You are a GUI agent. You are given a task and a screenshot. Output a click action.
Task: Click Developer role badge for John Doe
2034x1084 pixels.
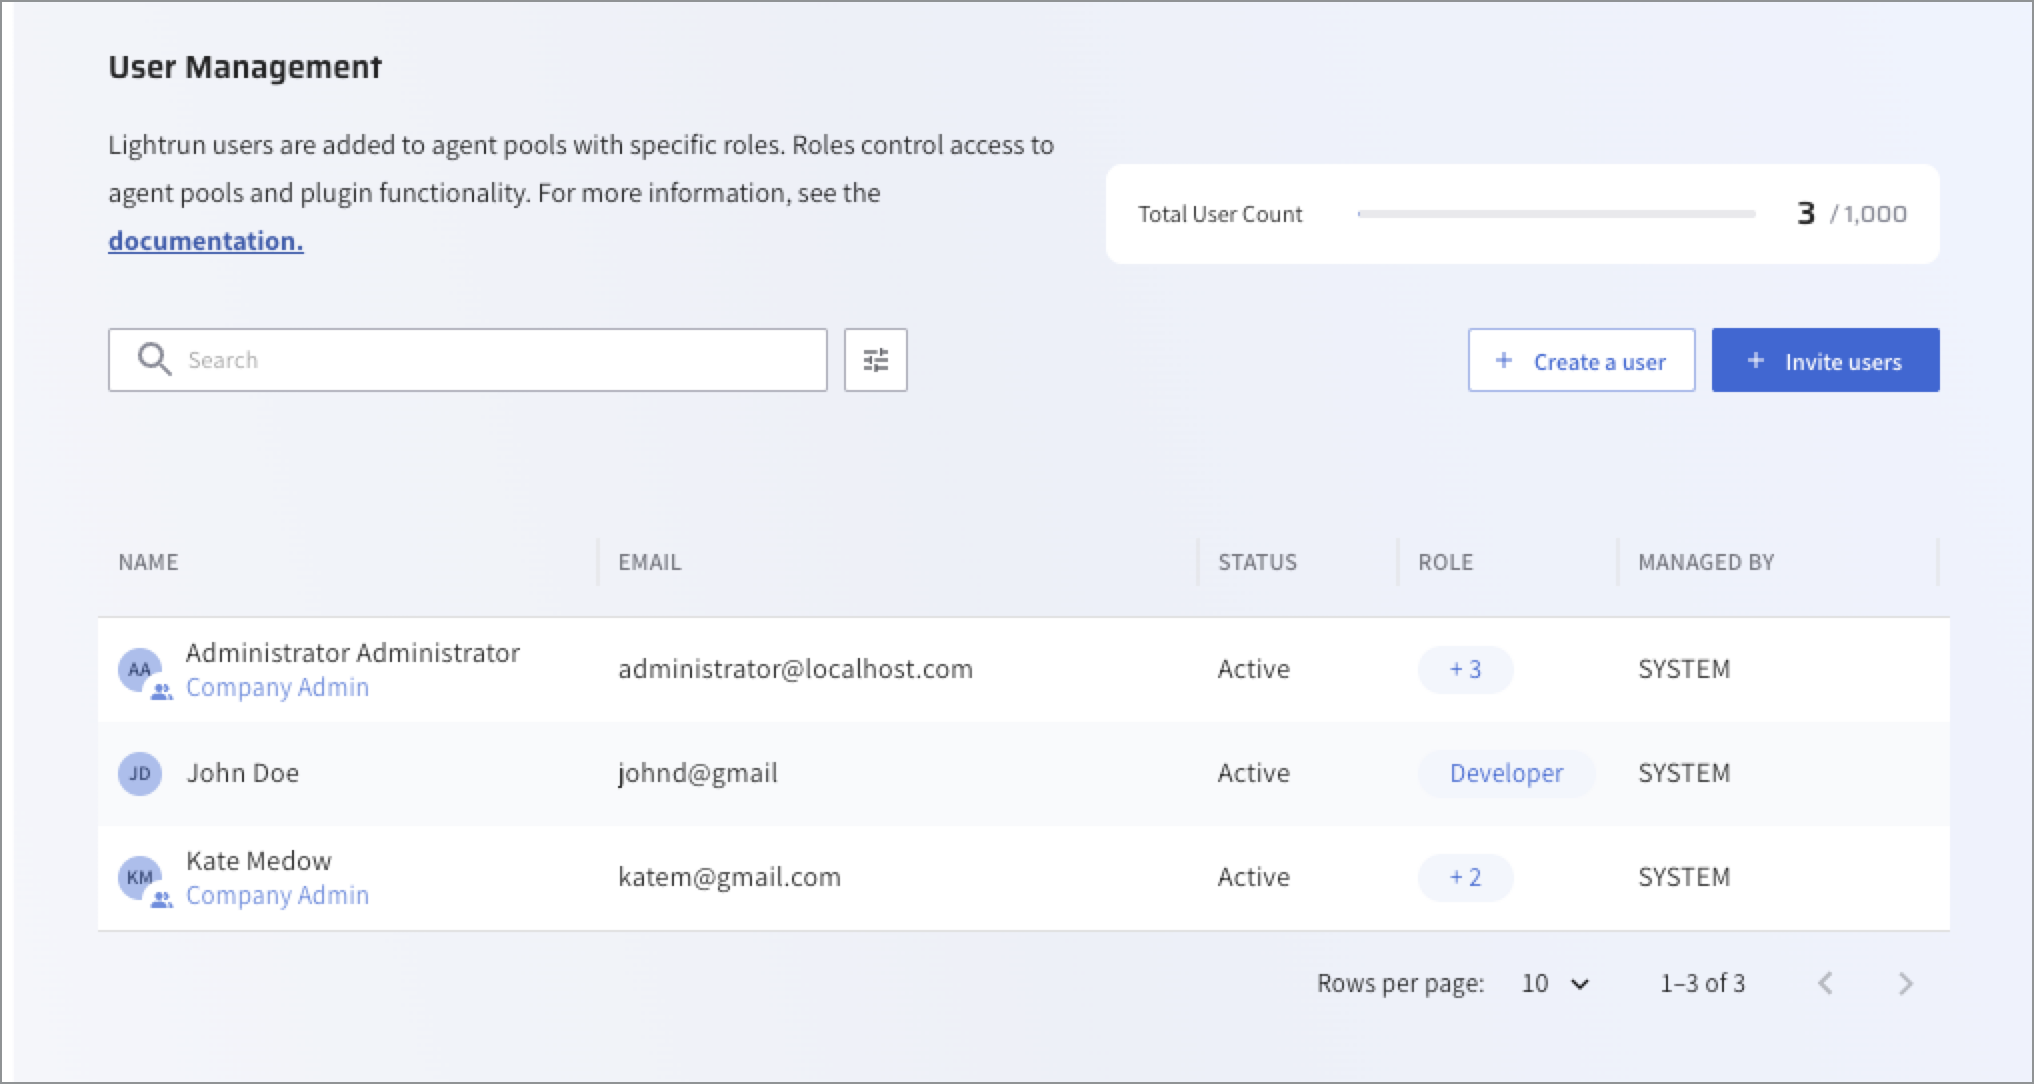pyautogui.click(x=1506, y=773)
